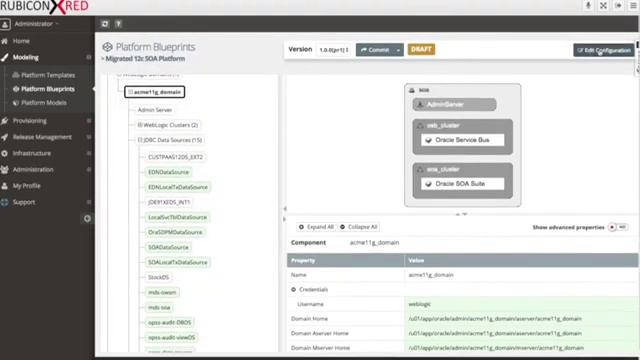
Task: Click the osb_cluster box header
Action: click(443, 126)
